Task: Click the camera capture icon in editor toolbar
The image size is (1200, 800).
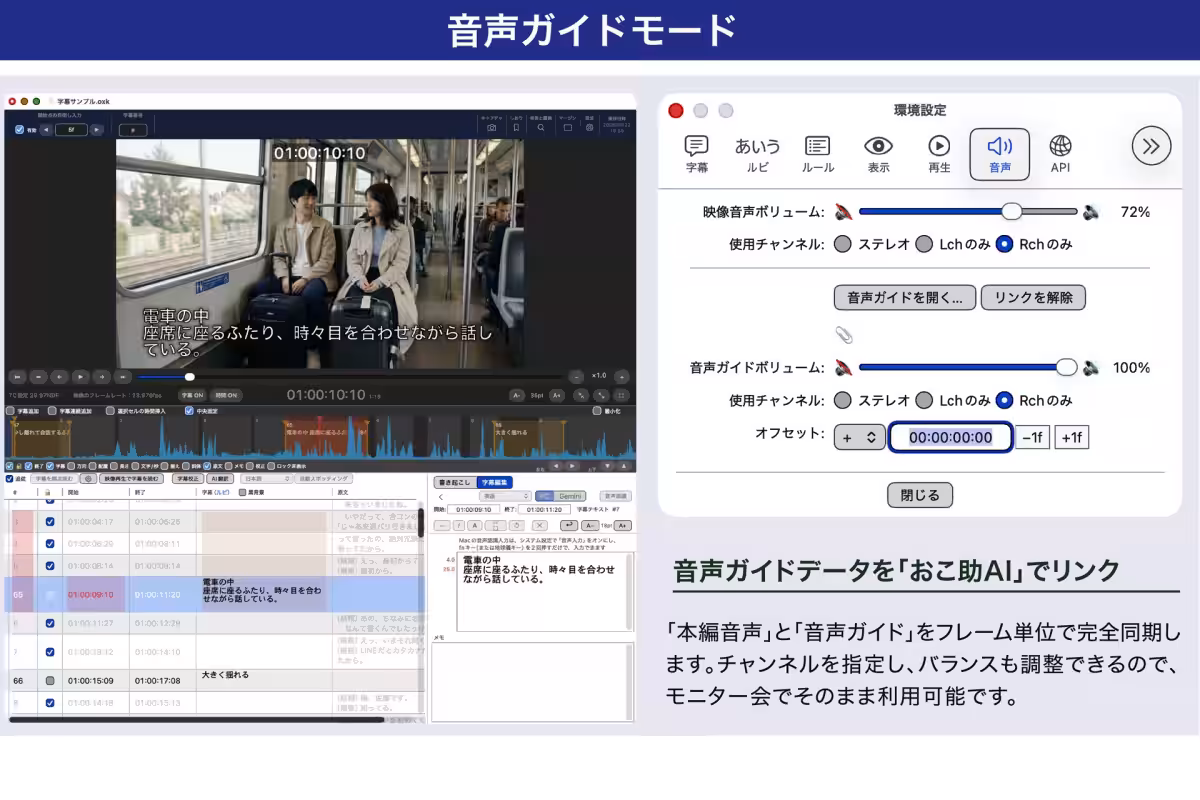Action: [x=491, y=128]
